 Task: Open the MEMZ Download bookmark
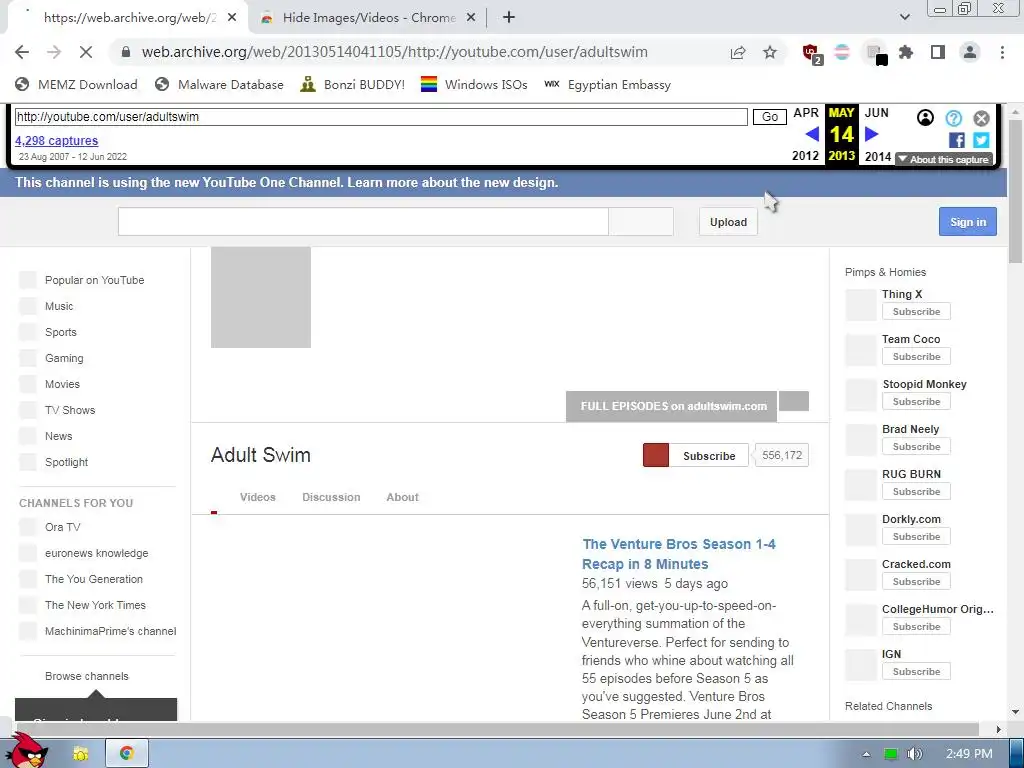click(x=76, y=84)
